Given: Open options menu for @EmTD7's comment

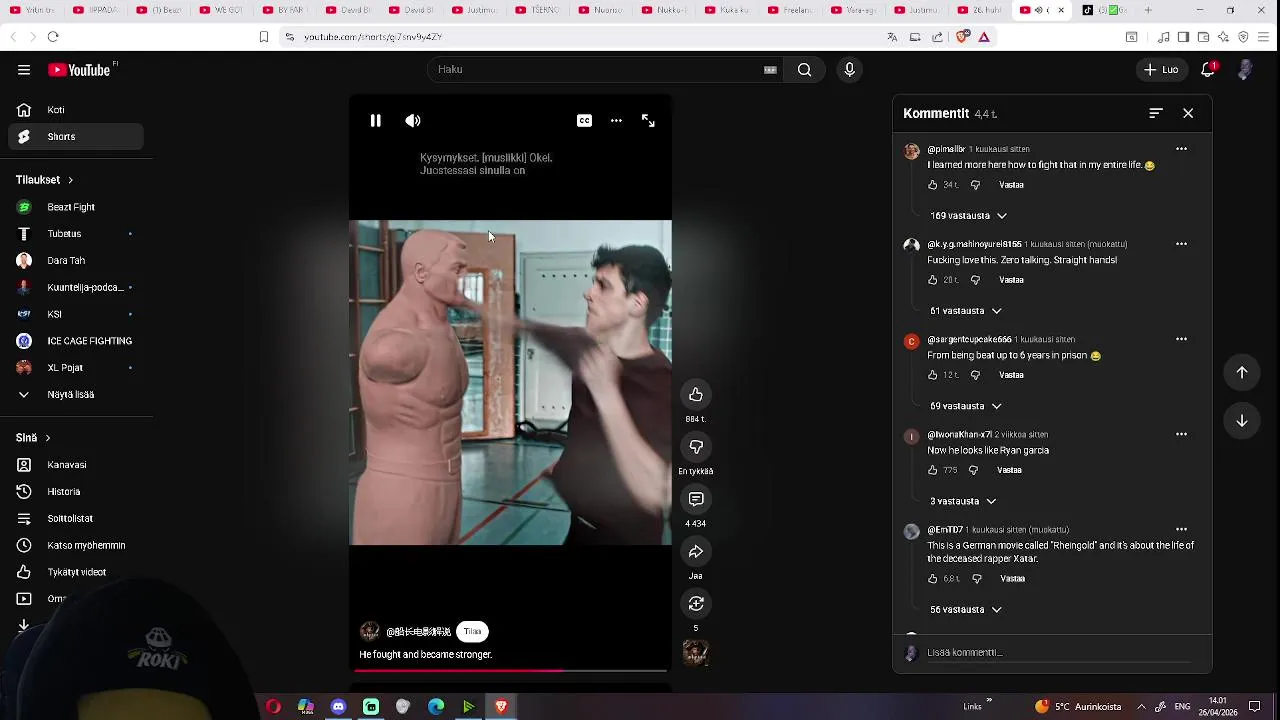Looking at the screenshot, I should [1181, 529].
